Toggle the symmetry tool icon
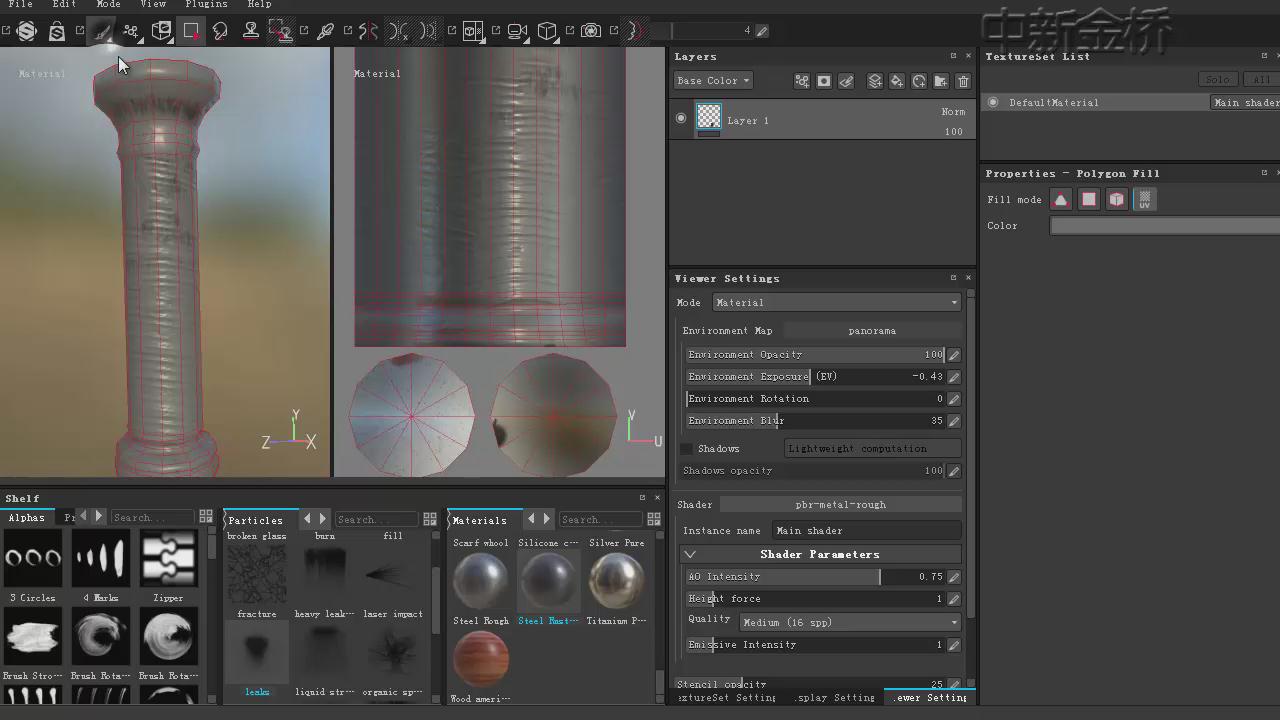The image size is (1280, 720). [x=369, y=31]
